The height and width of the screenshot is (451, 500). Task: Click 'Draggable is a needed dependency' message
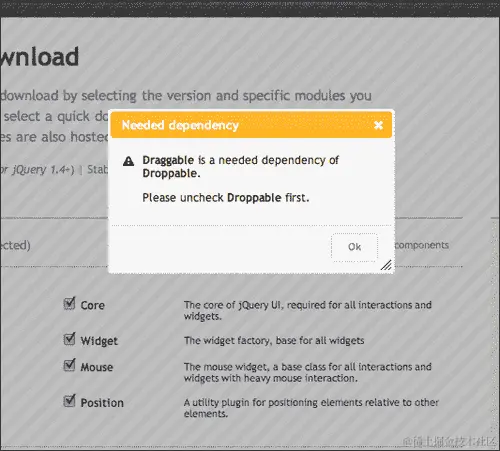(x=240, y=167)
